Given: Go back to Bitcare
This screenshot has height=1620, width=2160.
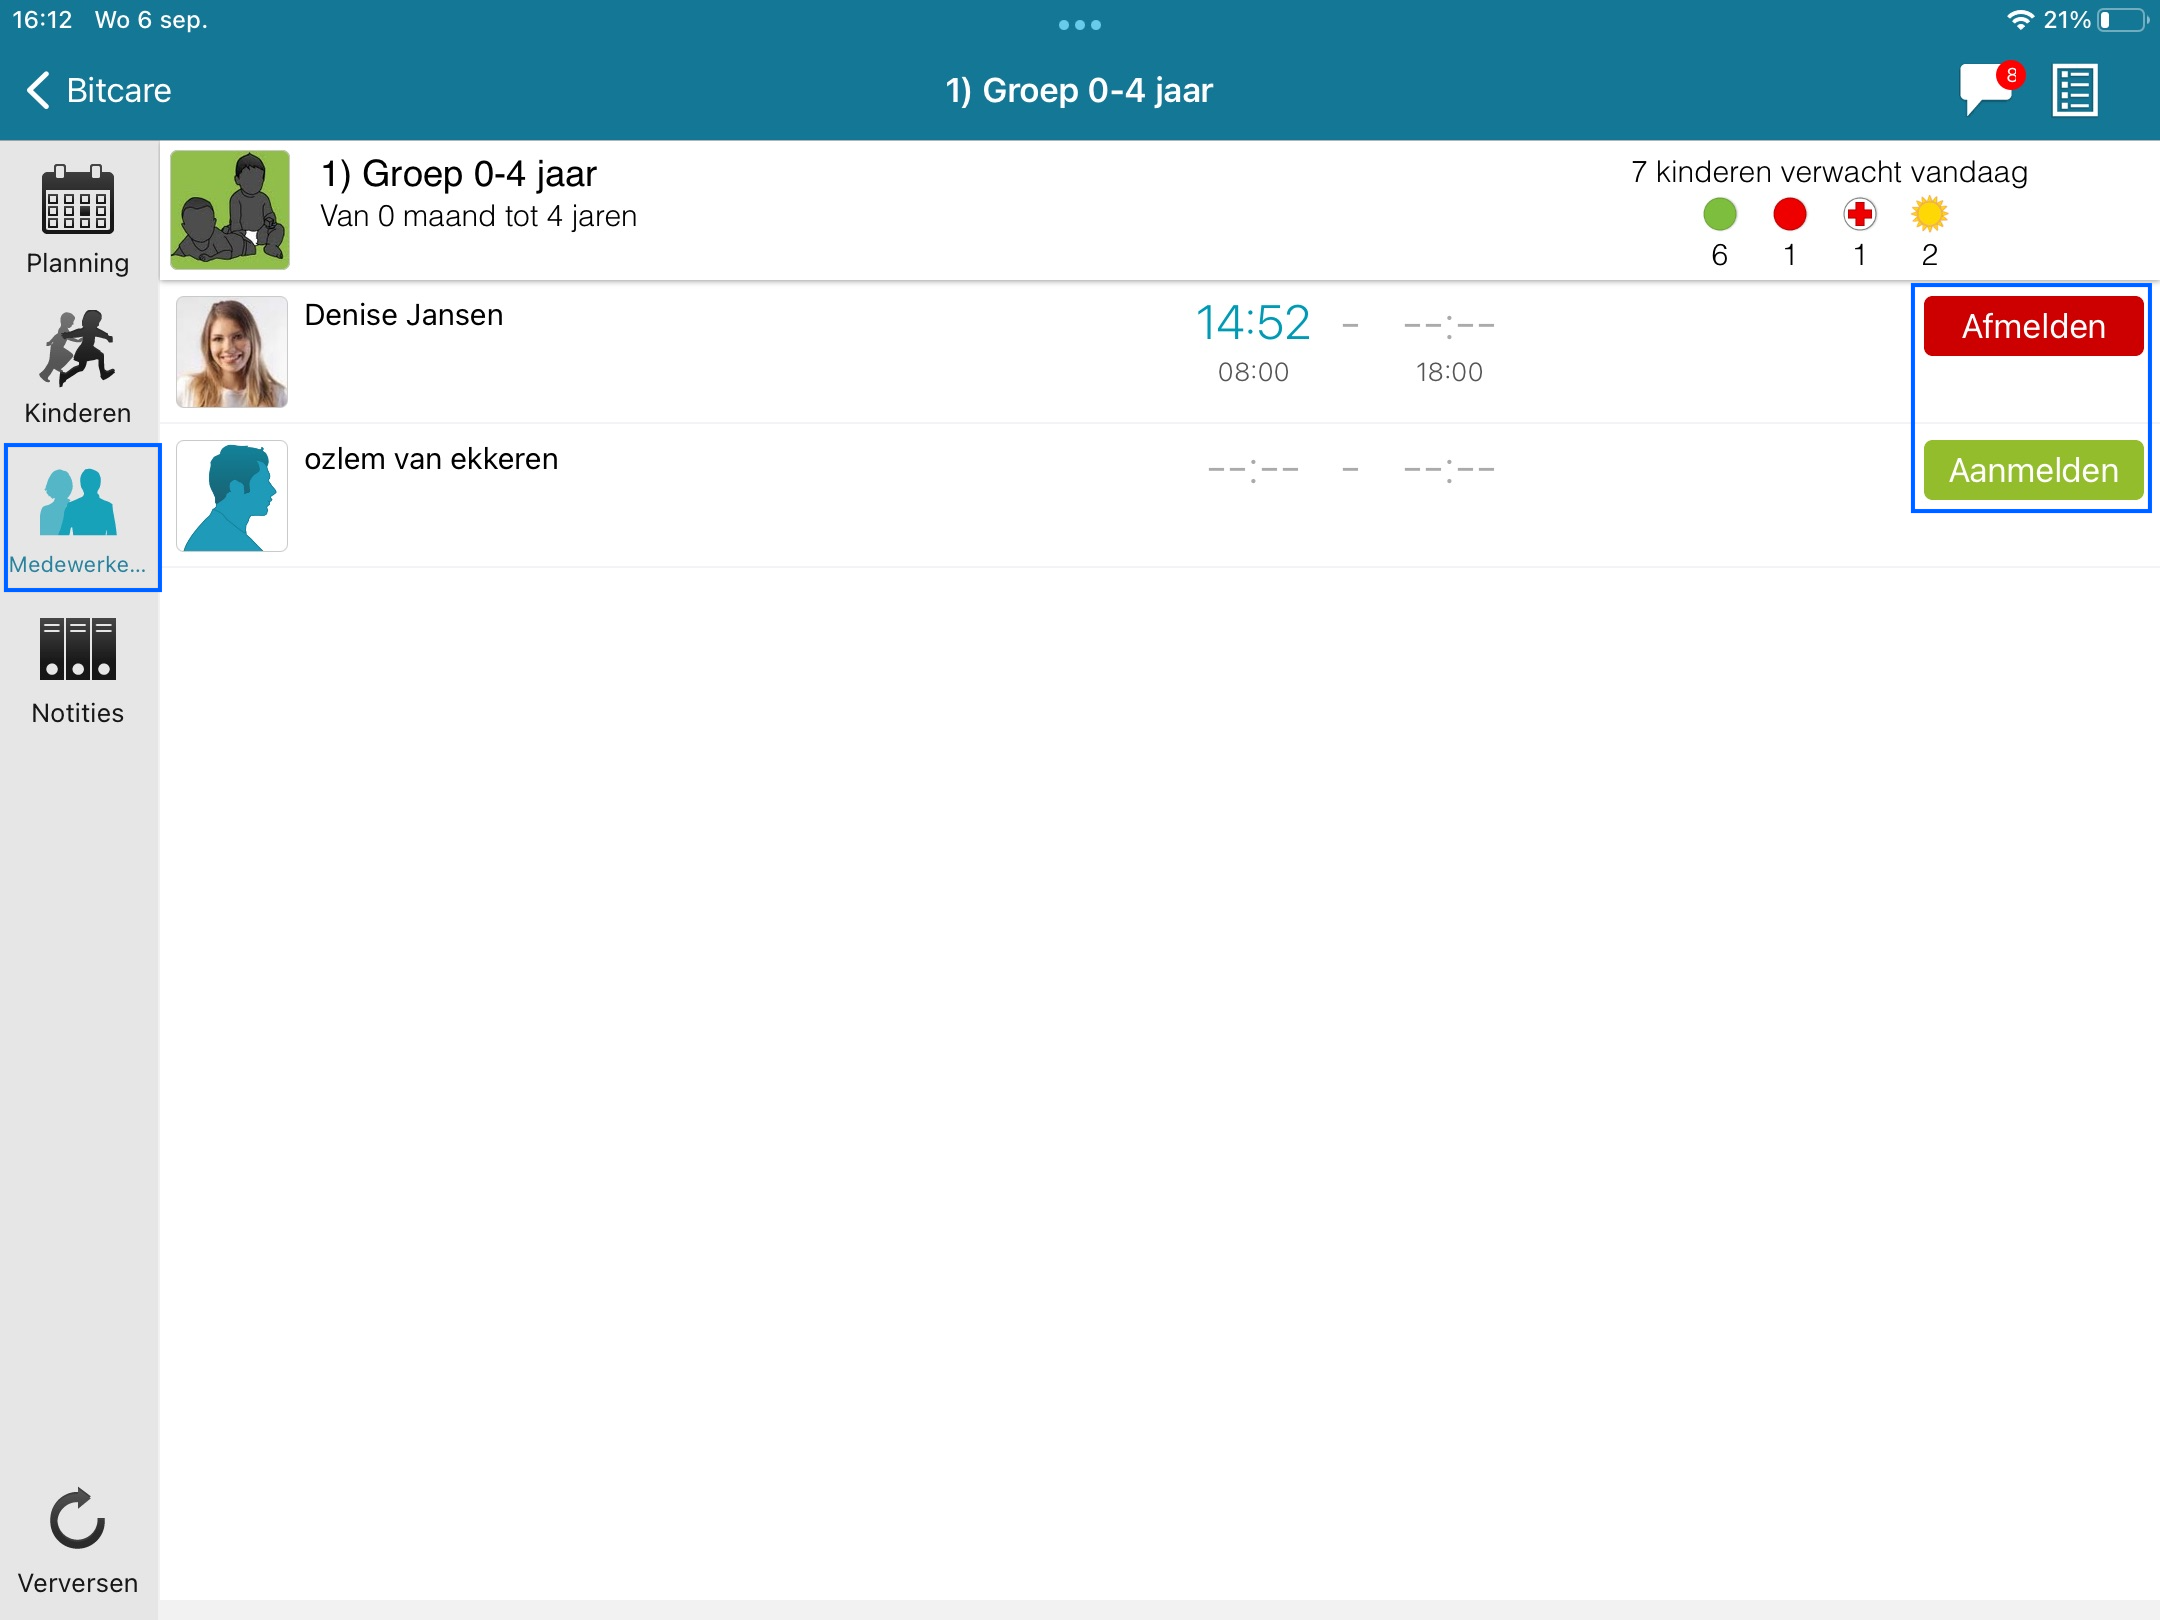Looking at the screenshot, I should (x=98, y=90).
